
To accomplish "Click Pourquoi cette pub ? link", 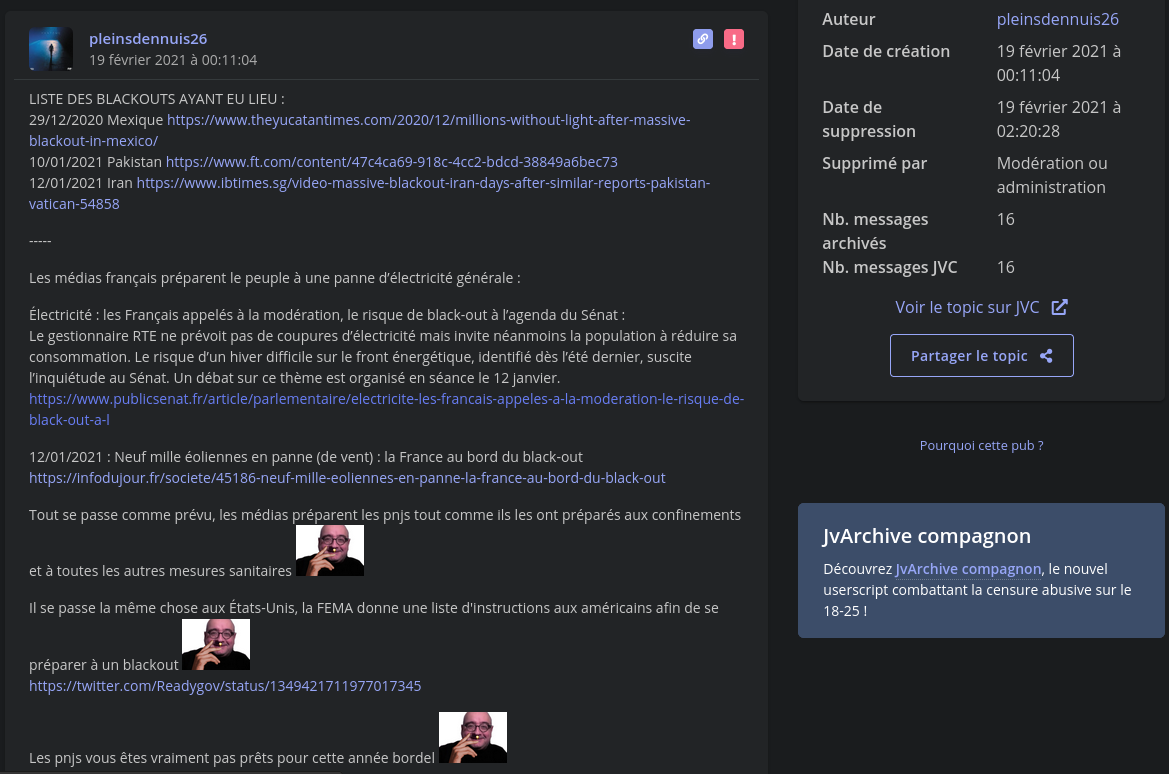I will [x=981, y=445].
